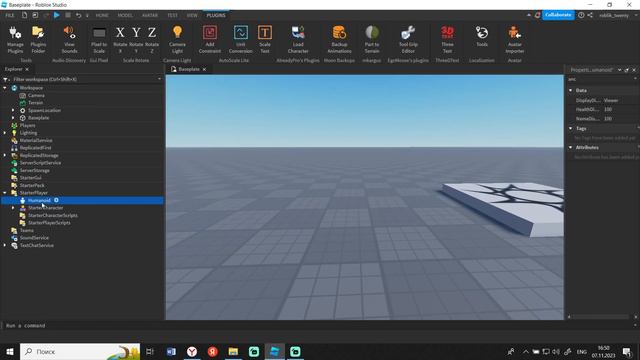Expand the TextChatService node
Viewport: 640px width, 360px height.
click(x=5, y=245)
